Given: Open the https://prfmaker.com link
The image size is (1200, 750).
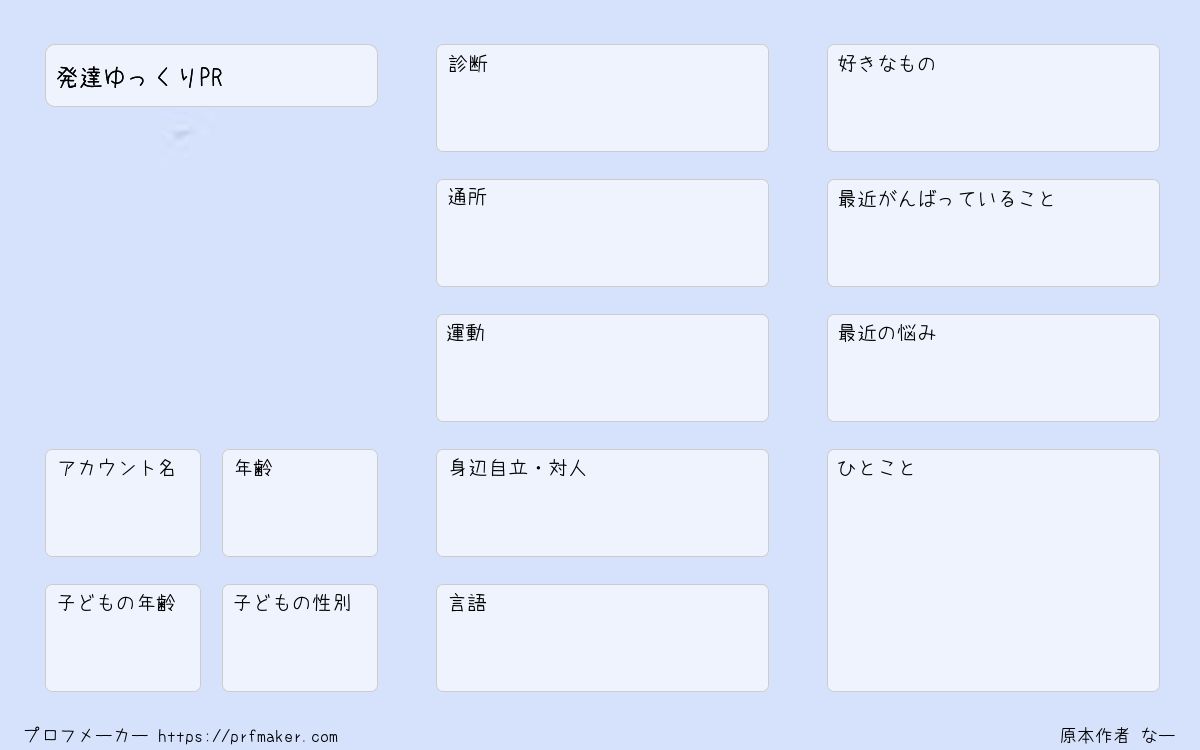Looking at the screenshot, I should pyautogui.click(x=248, y=737).
